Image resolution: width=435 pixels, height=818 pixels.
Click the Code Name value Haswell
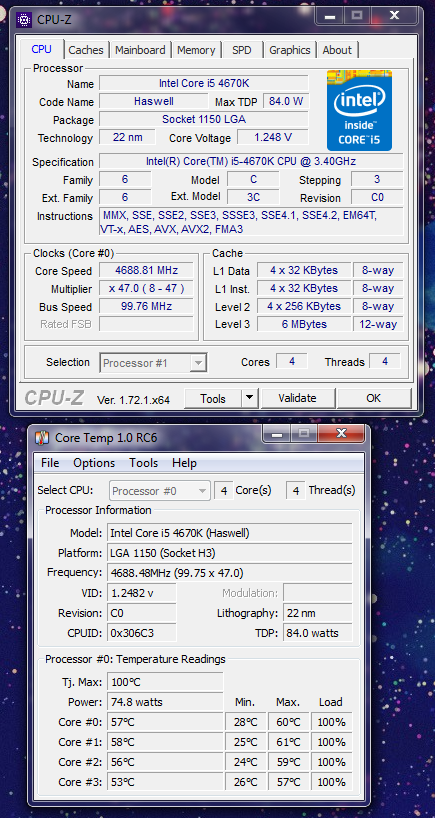153,101
